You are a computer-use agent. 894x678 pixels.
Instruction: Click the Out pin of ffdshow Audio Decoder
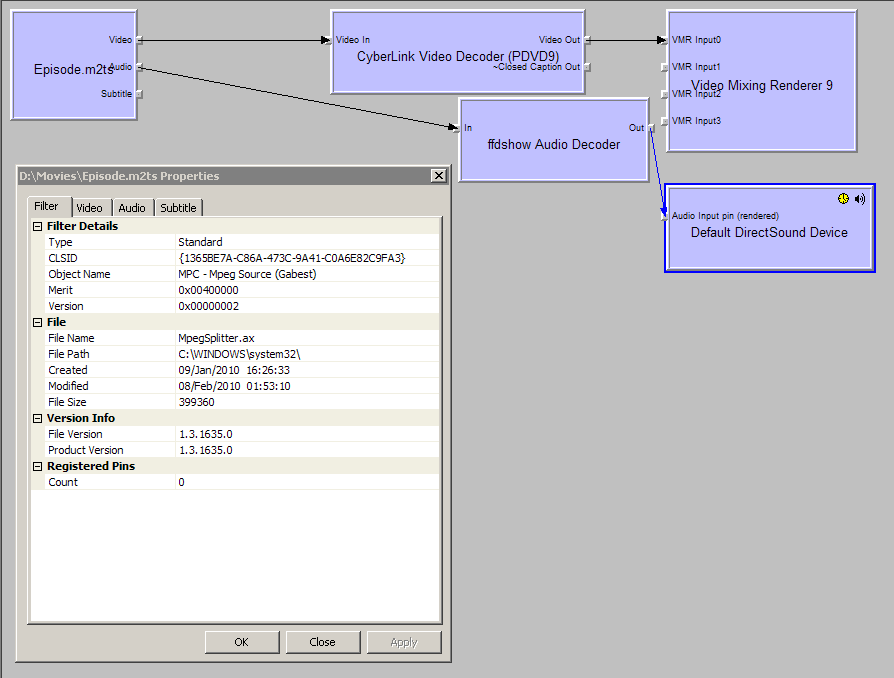[652, 128]
